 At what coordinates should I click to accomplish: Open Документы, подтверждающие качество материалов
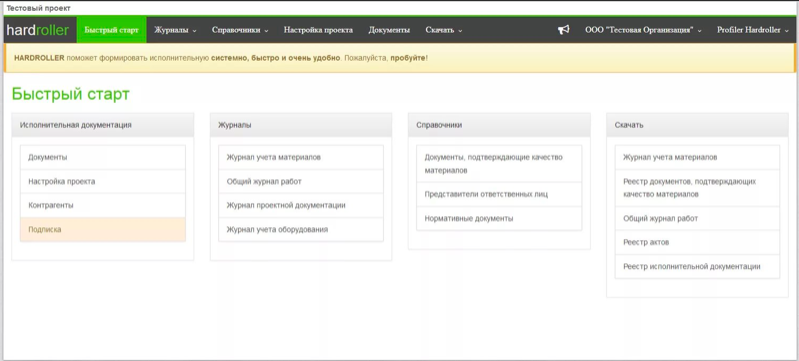tap(499, 164)
